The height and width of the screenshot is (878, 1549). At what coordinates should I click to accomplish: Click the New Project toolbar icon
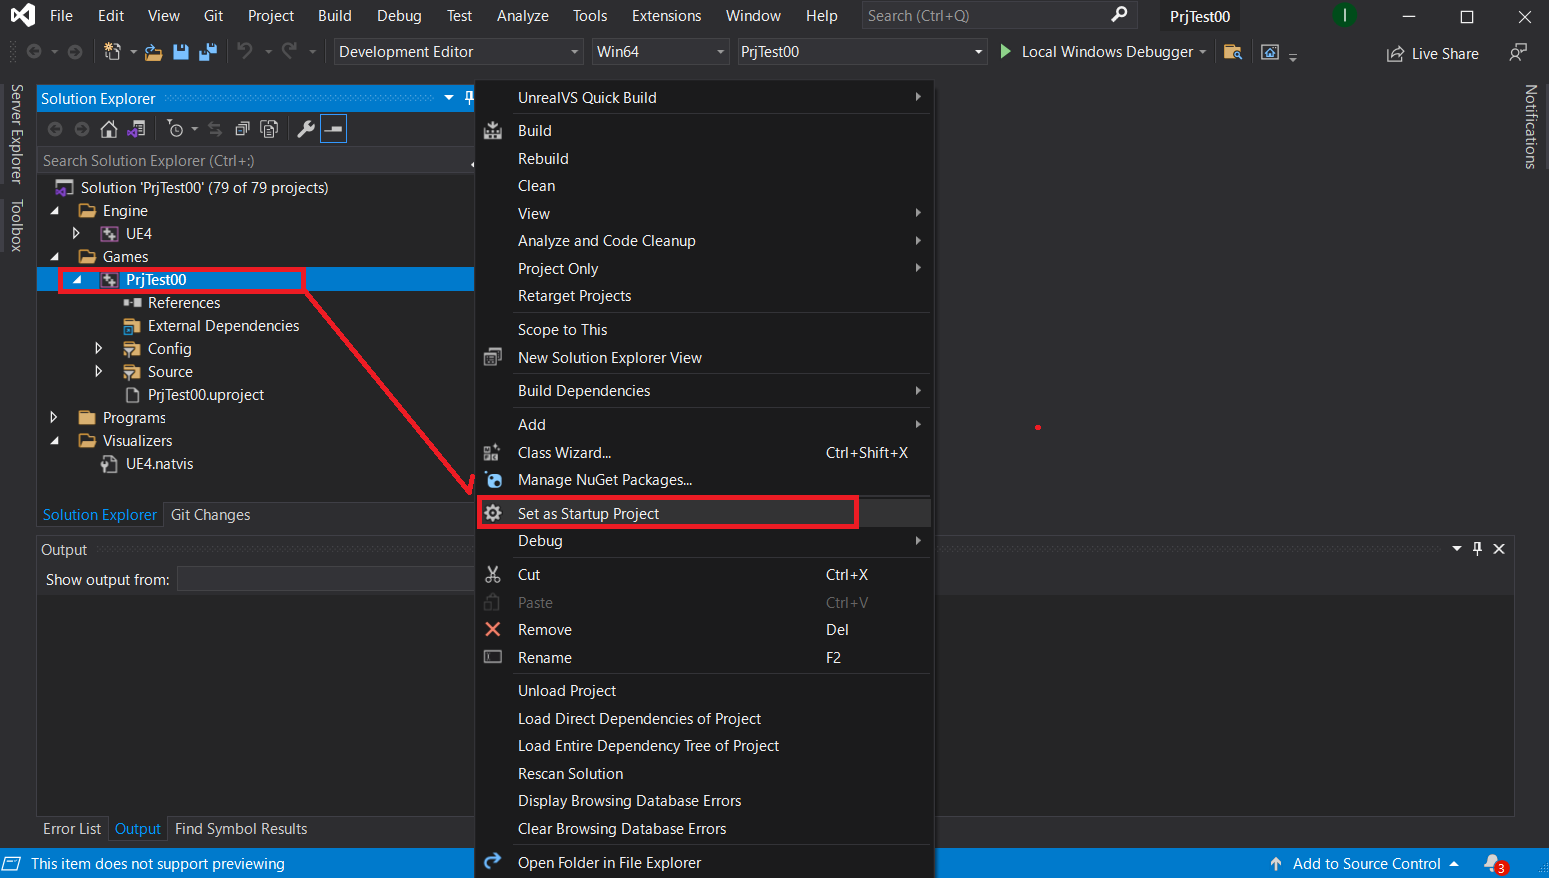112,52
